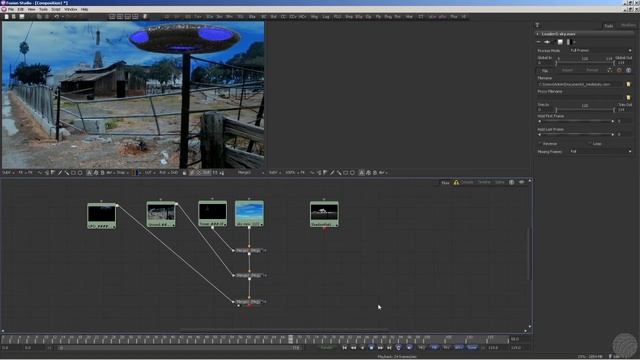Image resolution: width=640 pixels, height=360 pixels.
Task: Open the Edit menu
Action: pyautogui.click(x=20, y=9)
